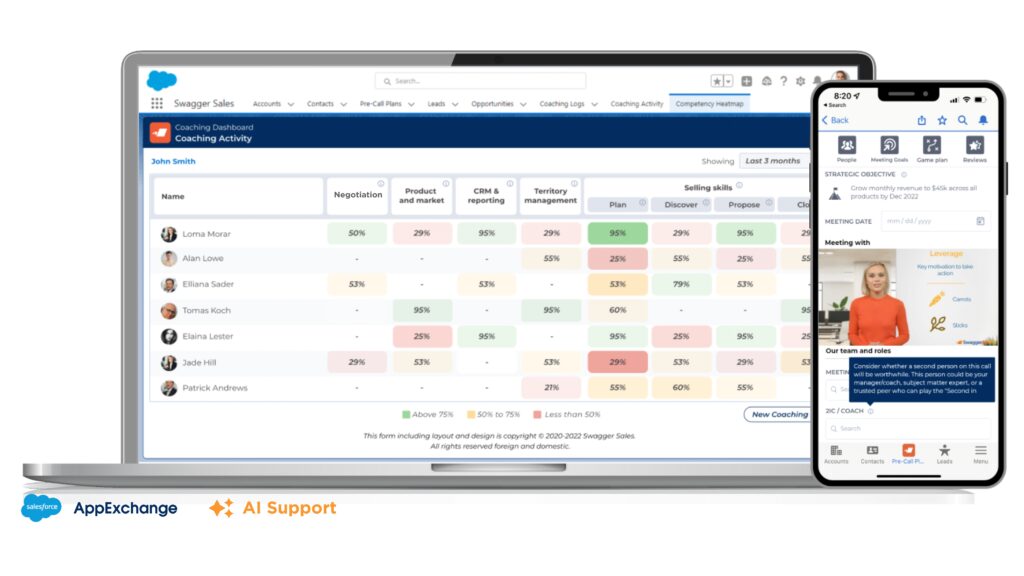
Task: Click Tomas Koch's 60% Plan cell
Action: click(x=617, y=310)
